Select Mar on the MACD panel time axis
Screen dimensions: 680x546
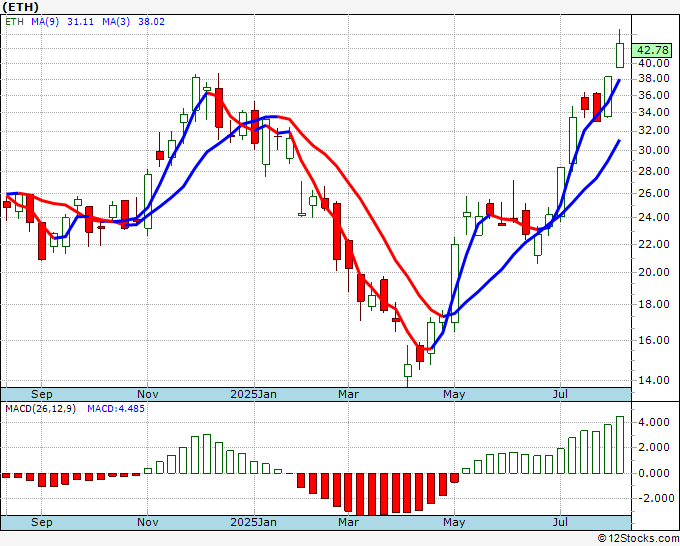point(349,522)
